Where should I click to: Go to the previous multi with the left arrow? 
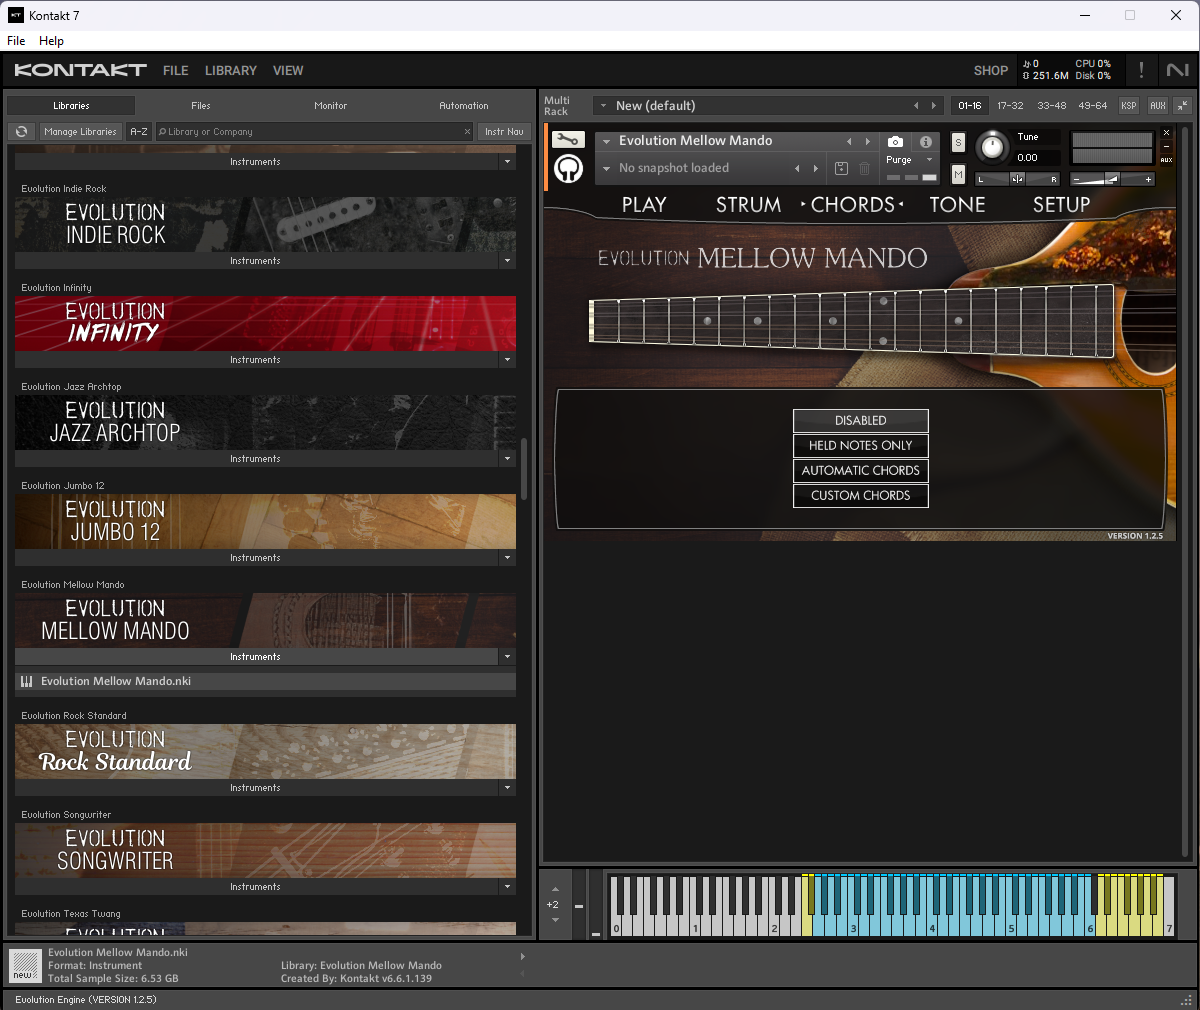pyautogui.click(x=916, y=105)
